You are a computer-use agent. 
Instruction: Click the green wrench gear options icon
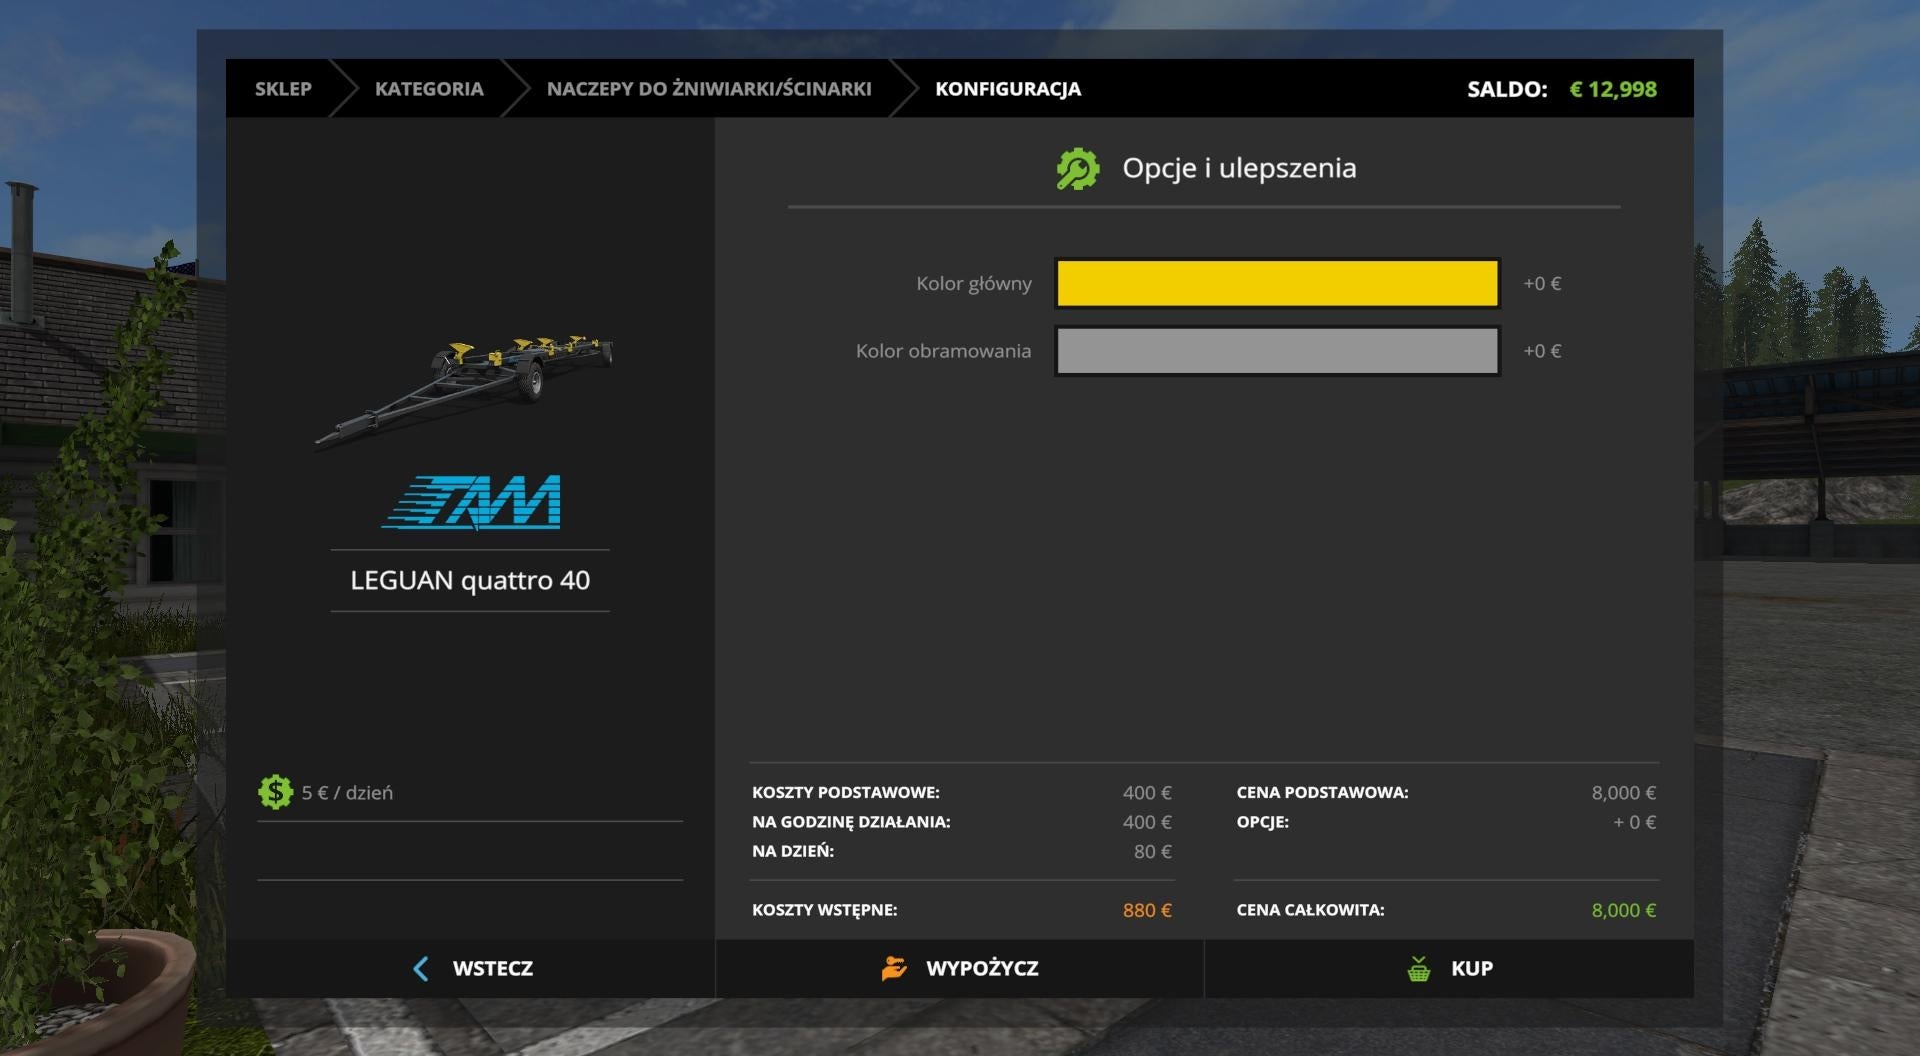pyautogui.click(x=1077, y=169)
